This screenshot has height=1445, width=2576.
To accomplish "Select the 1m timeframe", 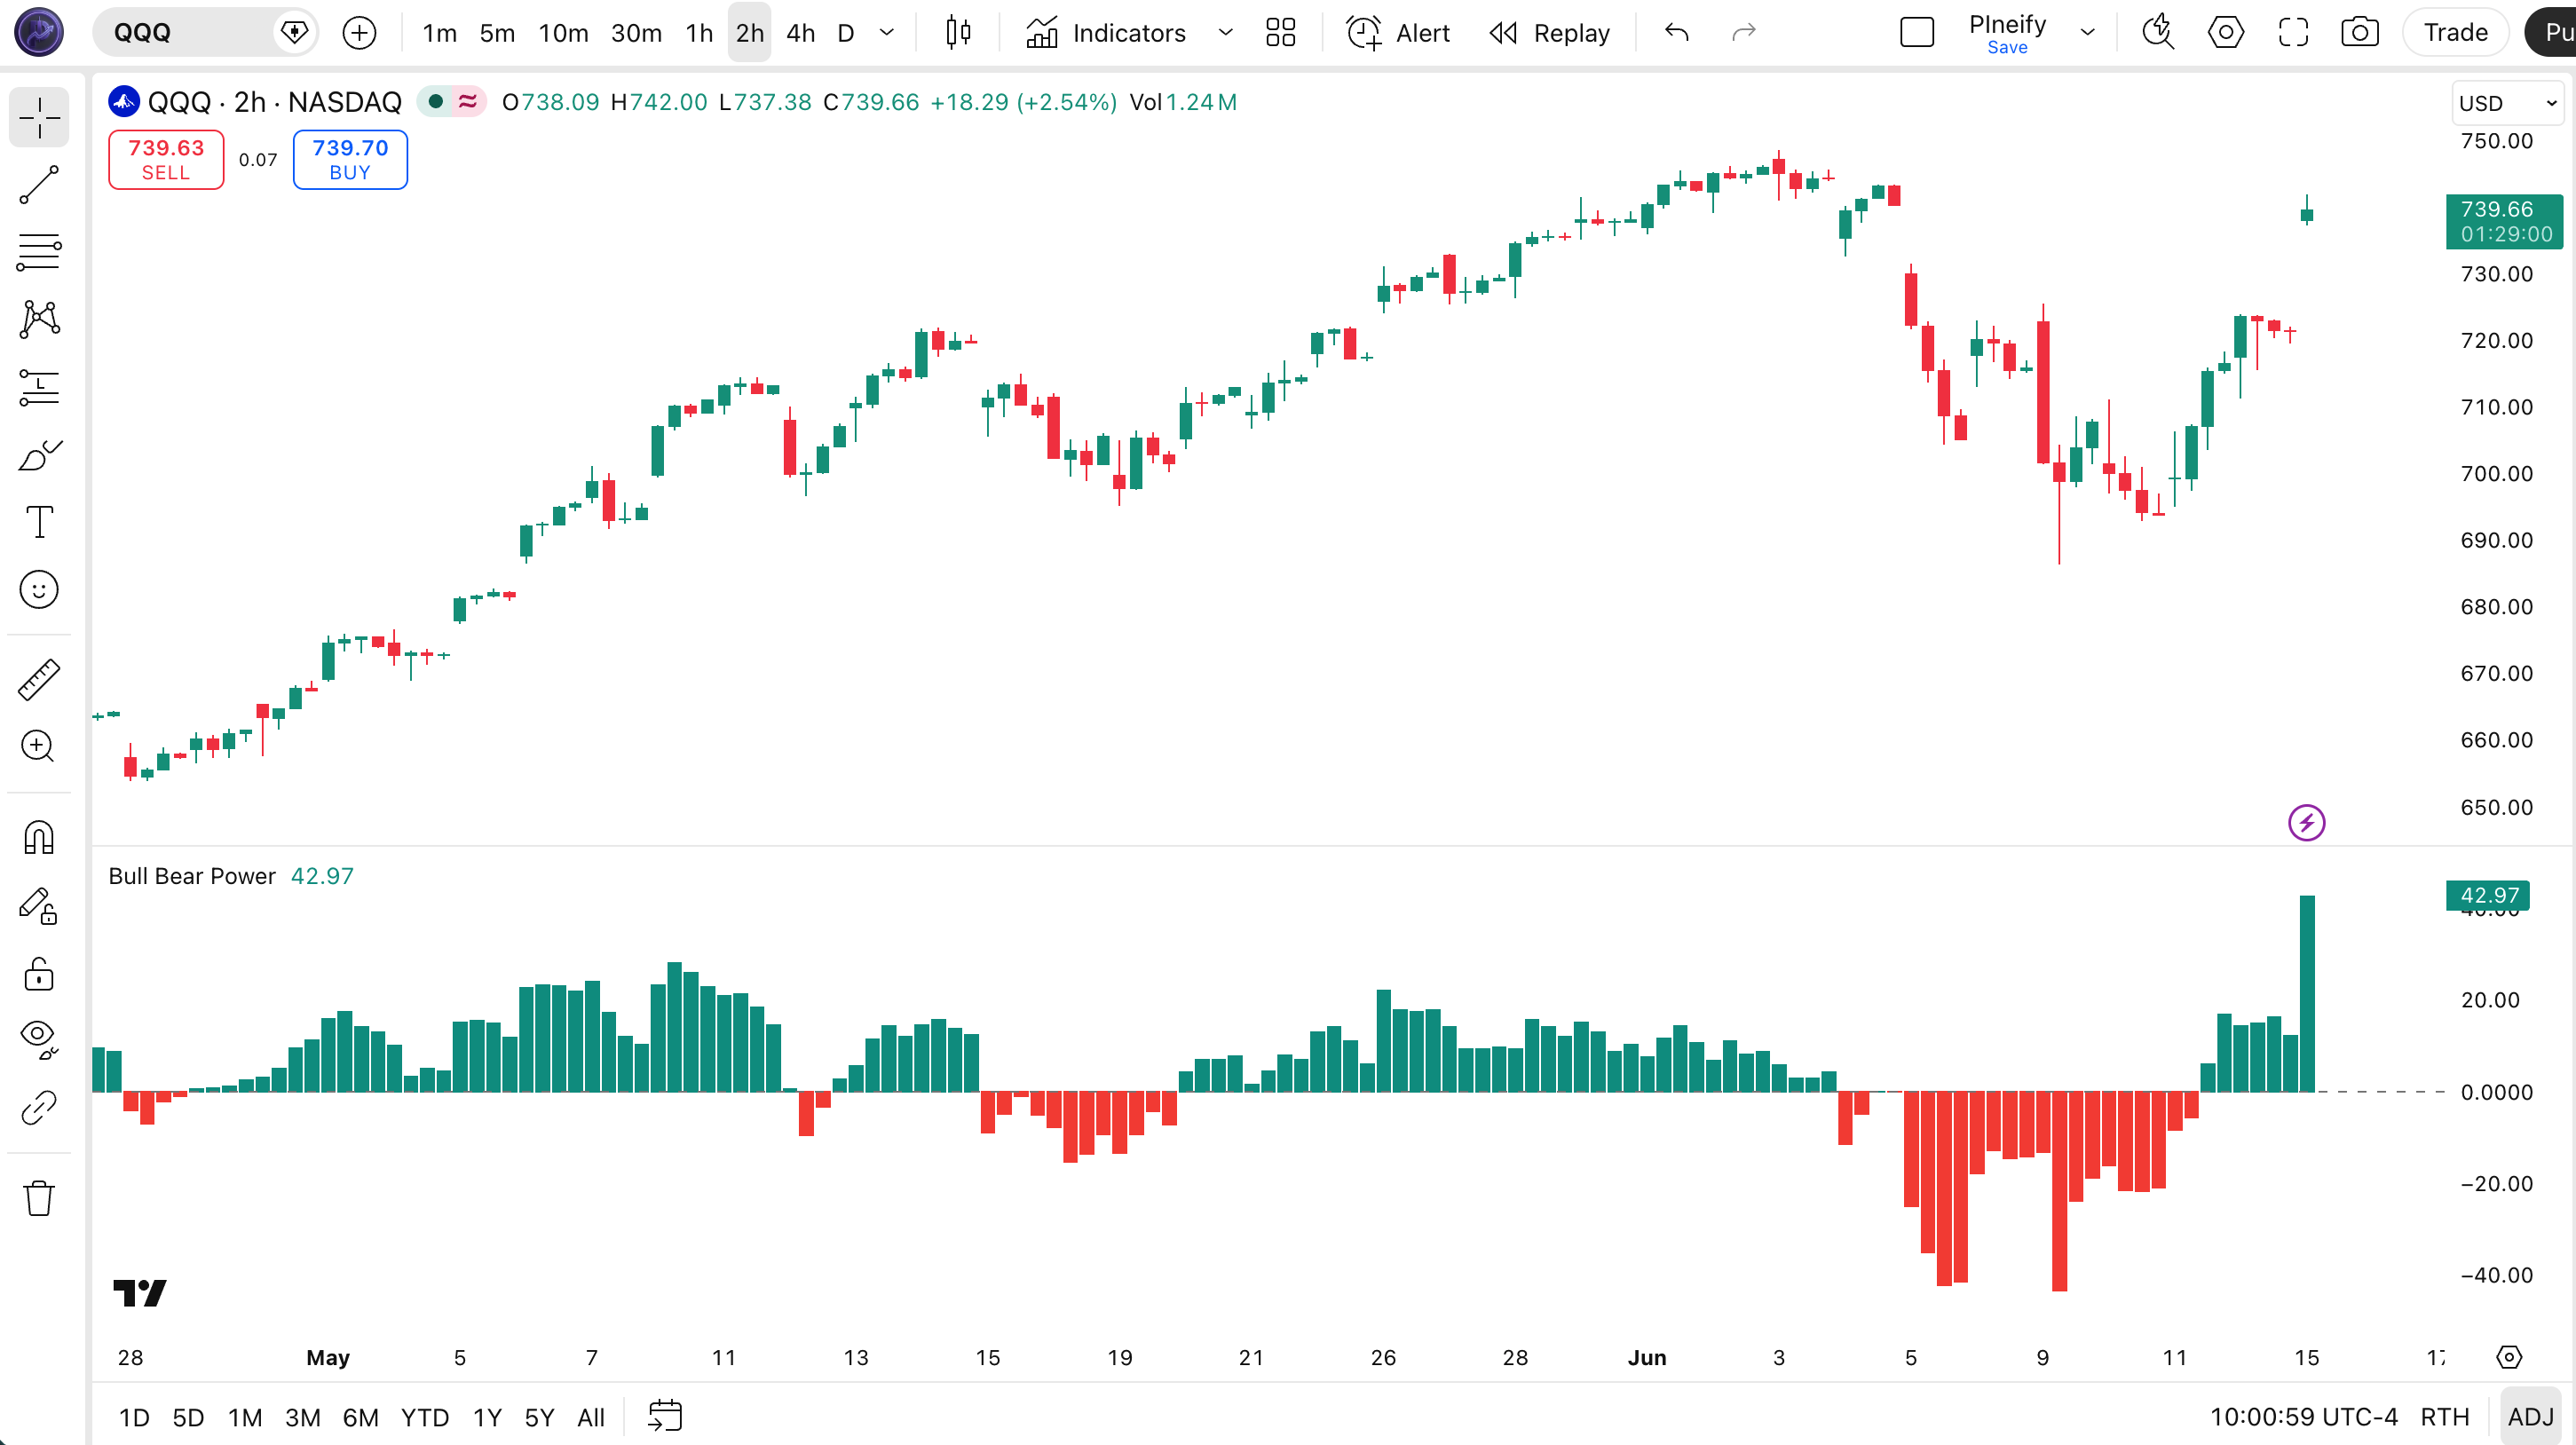I will click(439, 33).
